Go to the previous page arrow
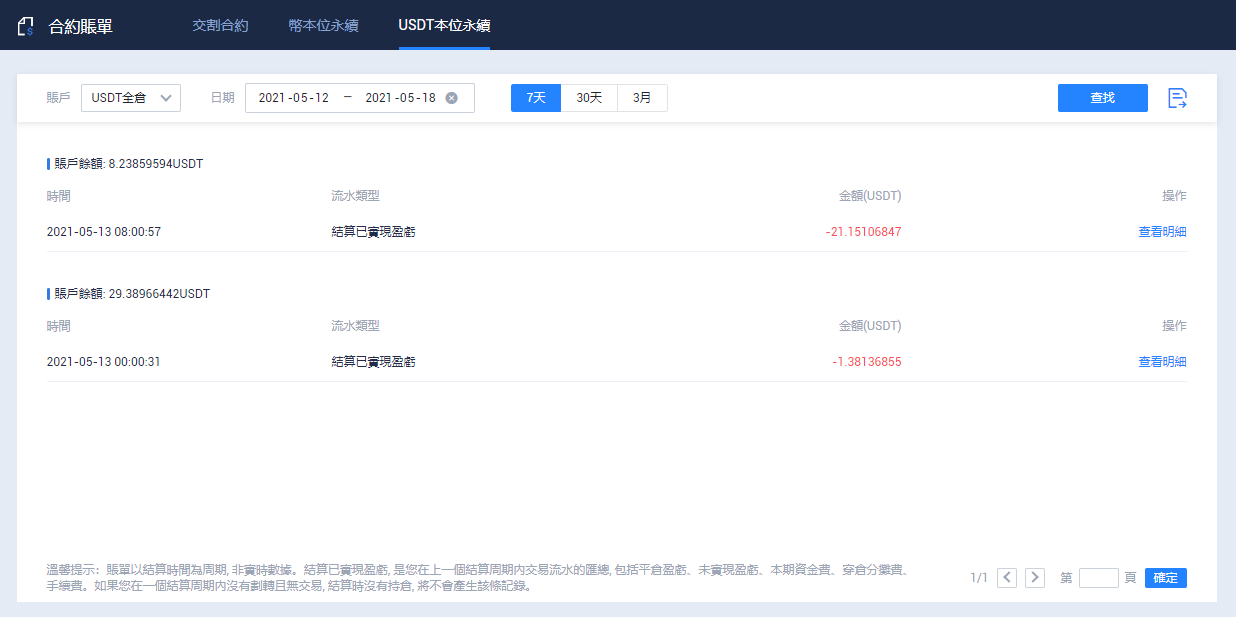 (x=1007, y=578)
